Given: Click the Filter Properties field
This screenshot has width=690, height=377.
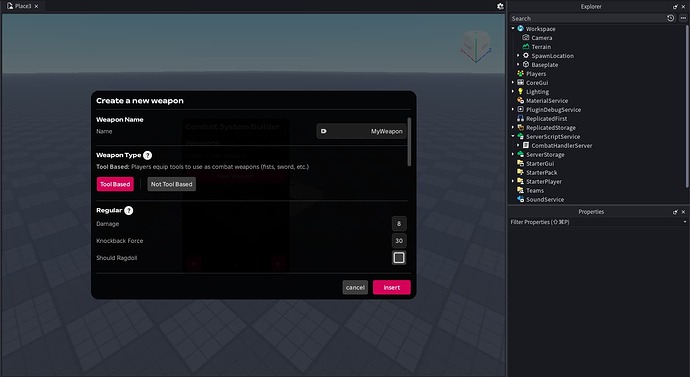Looking at the screenshot, I should coord(595,222).
